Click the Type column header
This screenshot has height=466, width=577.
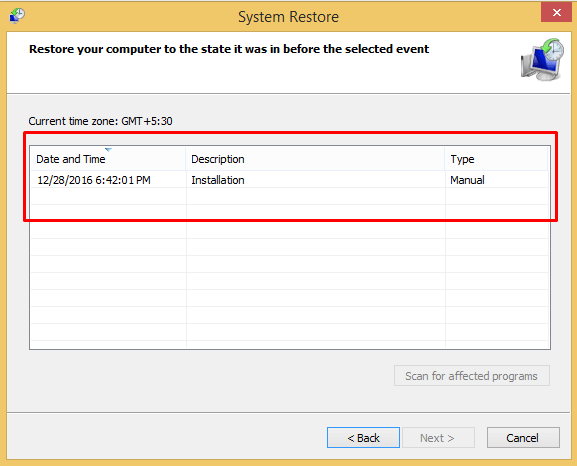point(496,159)
